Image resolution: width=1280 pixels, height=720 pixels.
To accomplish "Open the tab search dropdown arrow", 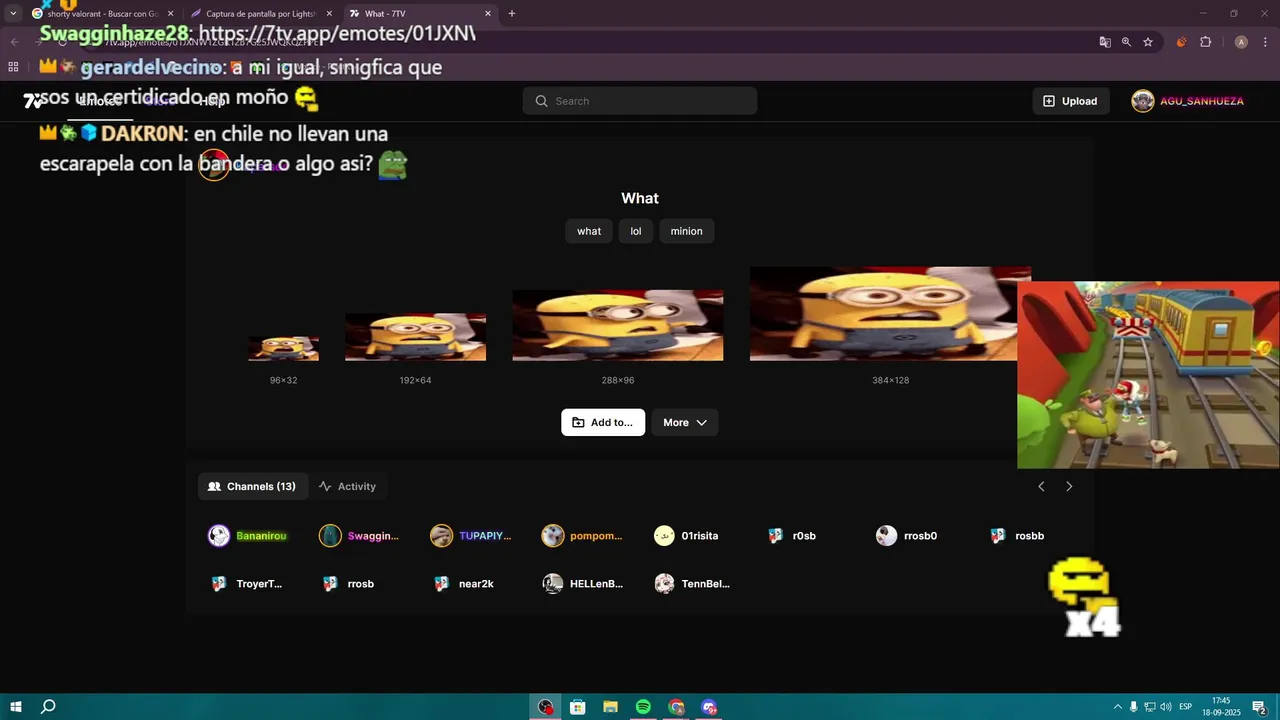I will [x=13, y=14].
